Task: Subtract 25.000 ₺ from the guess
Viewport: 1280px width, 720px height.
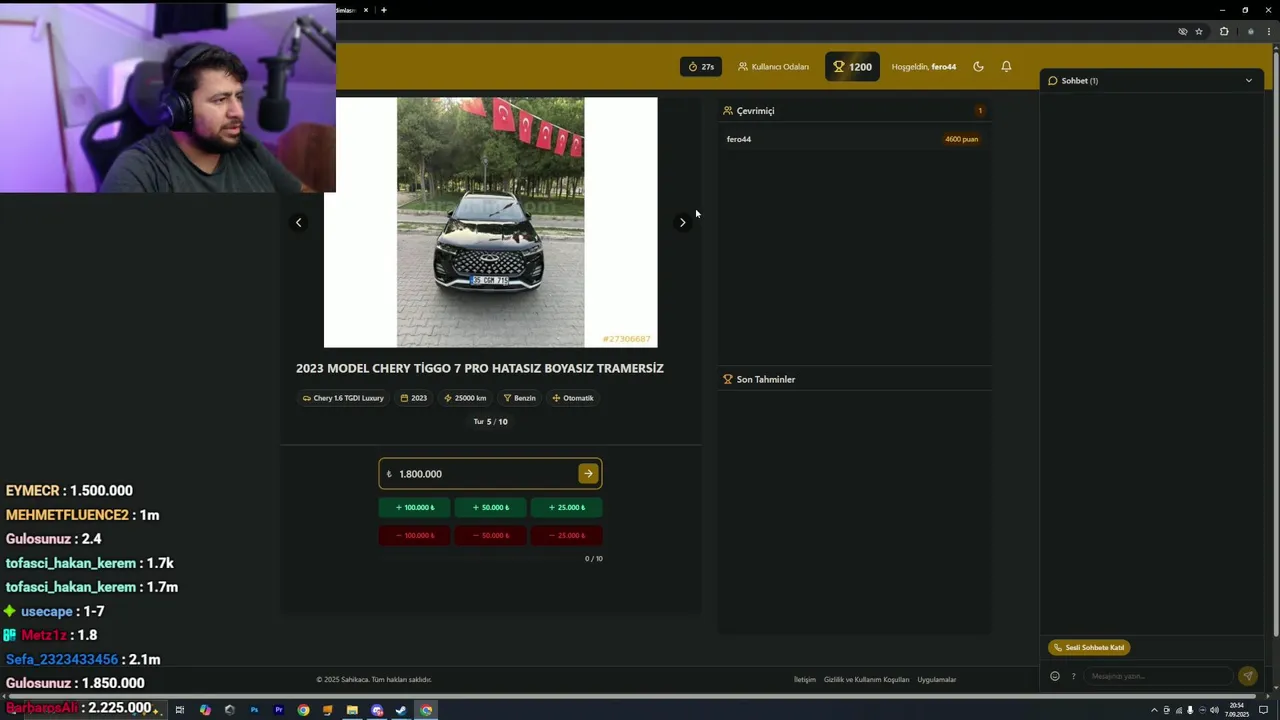Action: pyautogui.click(x=566, y=535)
